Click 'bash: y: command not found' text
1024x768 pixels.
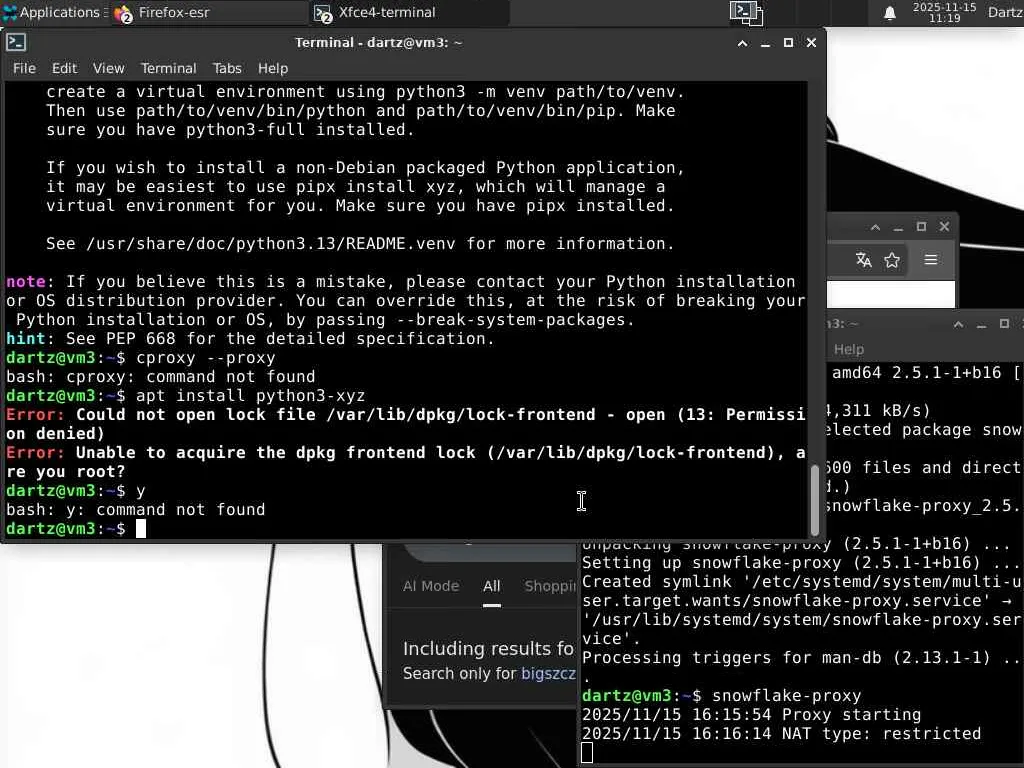tap(136, 509)
